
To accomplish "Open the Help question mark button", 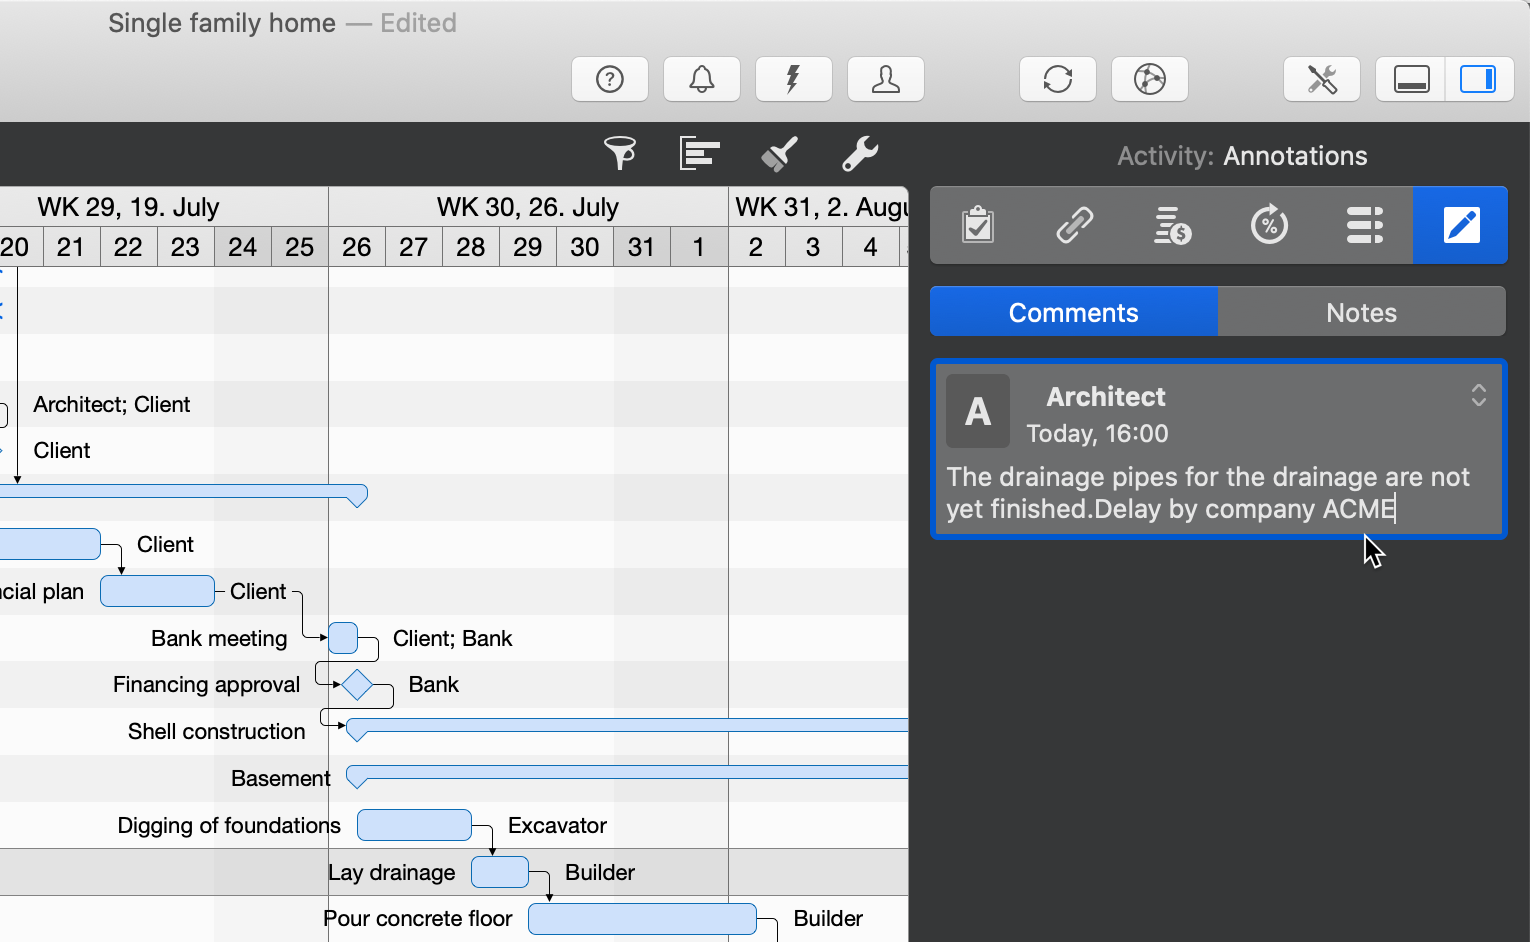I will (x=610, y=79).
